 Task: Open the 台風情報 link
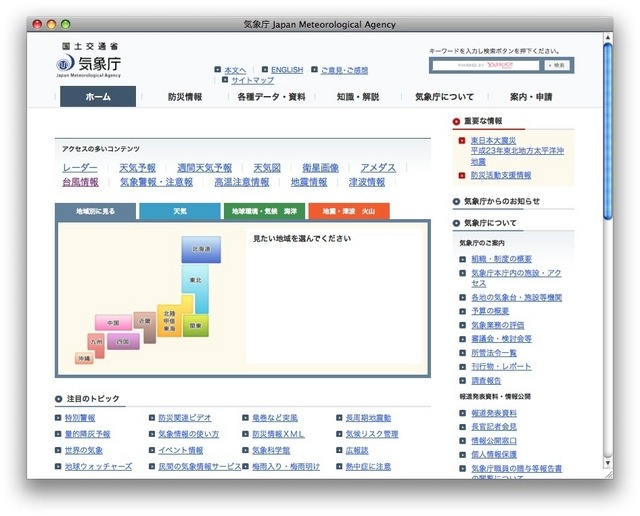(80, 182)
